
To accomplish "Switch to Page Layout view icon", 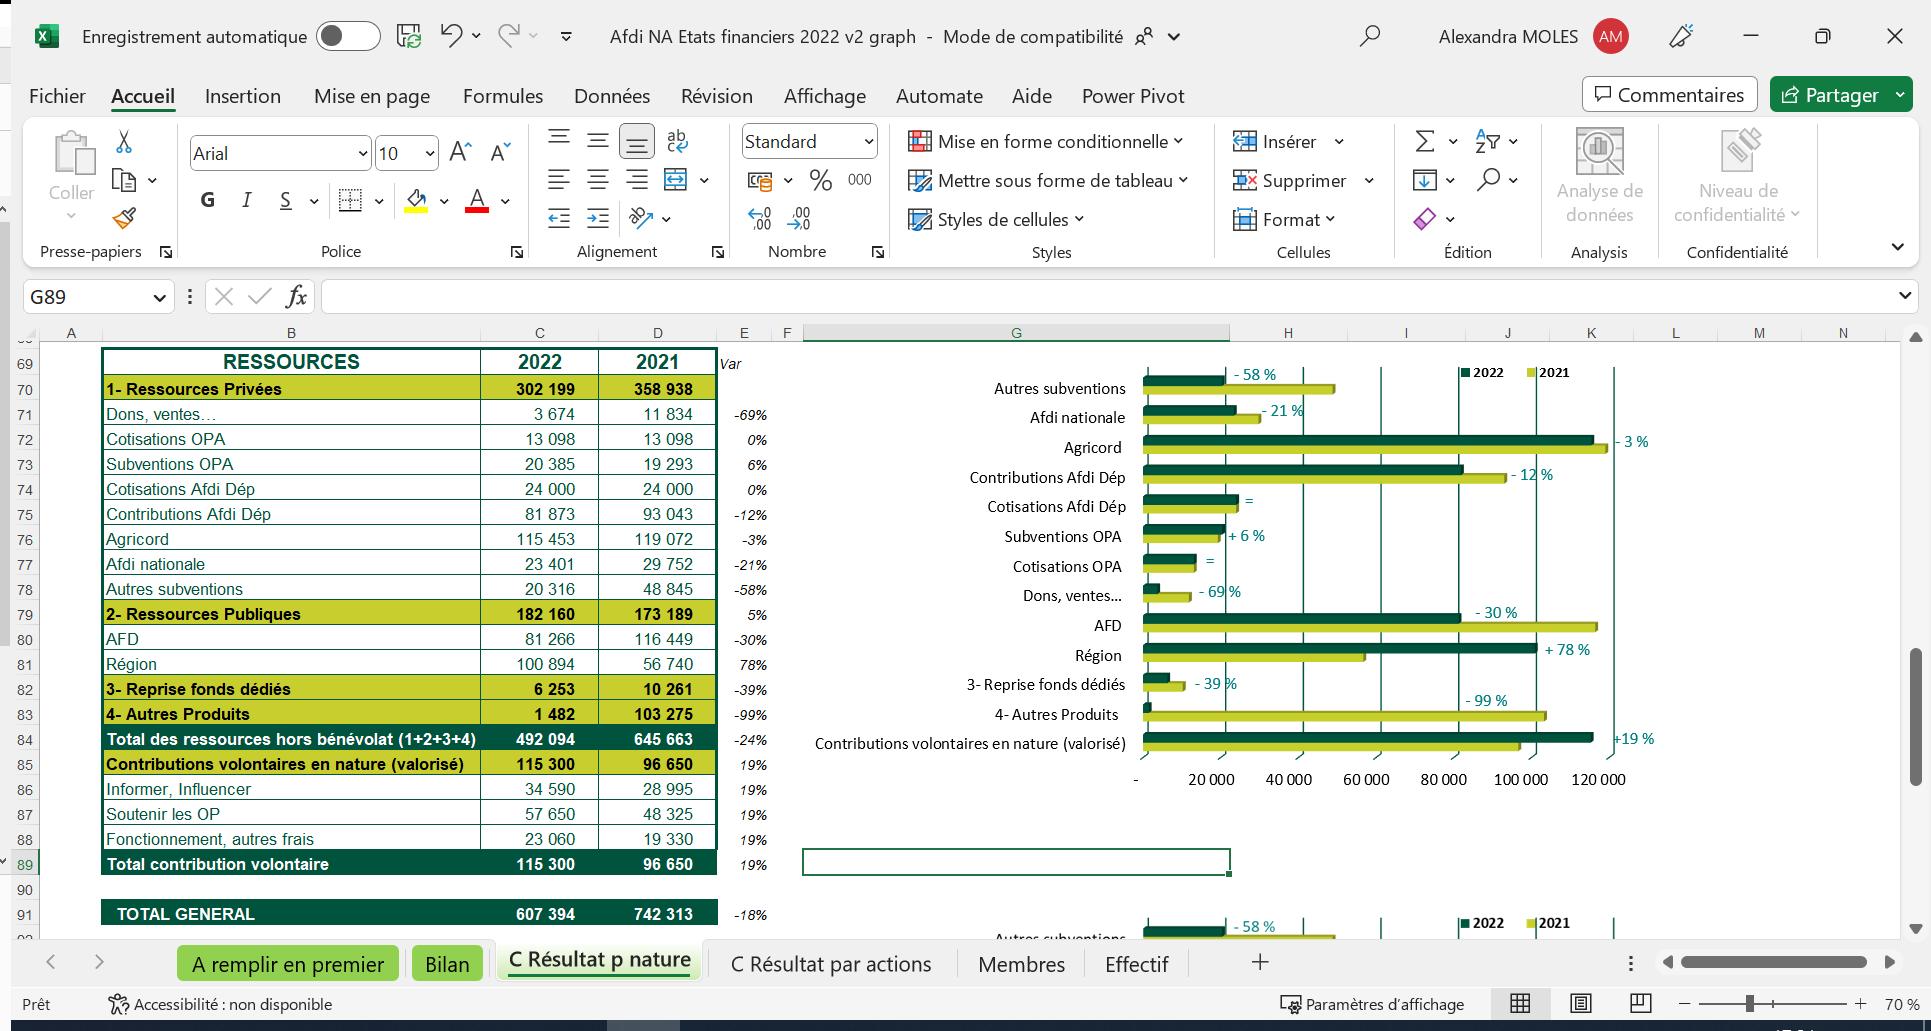I will coord(1581,1003).
